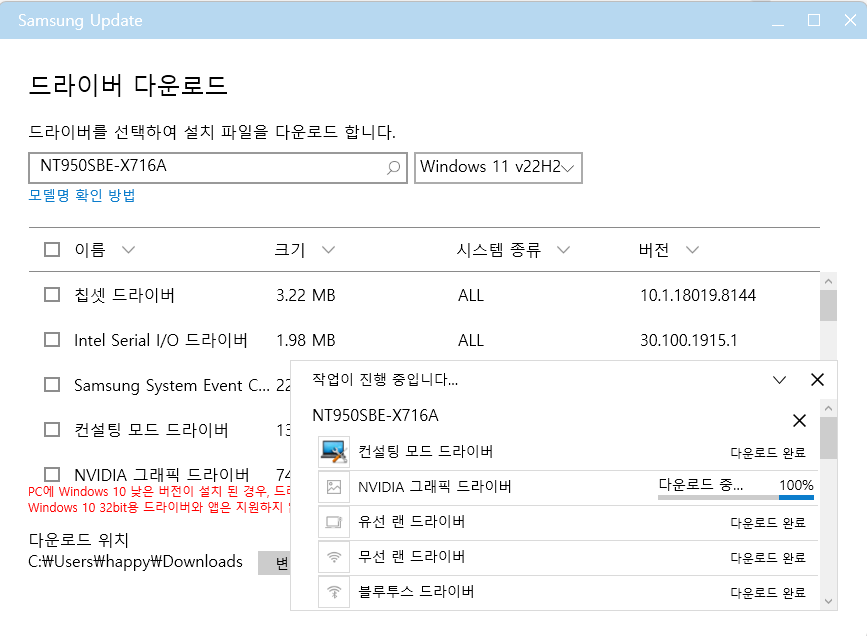Click 다운로드 완료 status for 블루투스 드라이버

coord(768,593)
